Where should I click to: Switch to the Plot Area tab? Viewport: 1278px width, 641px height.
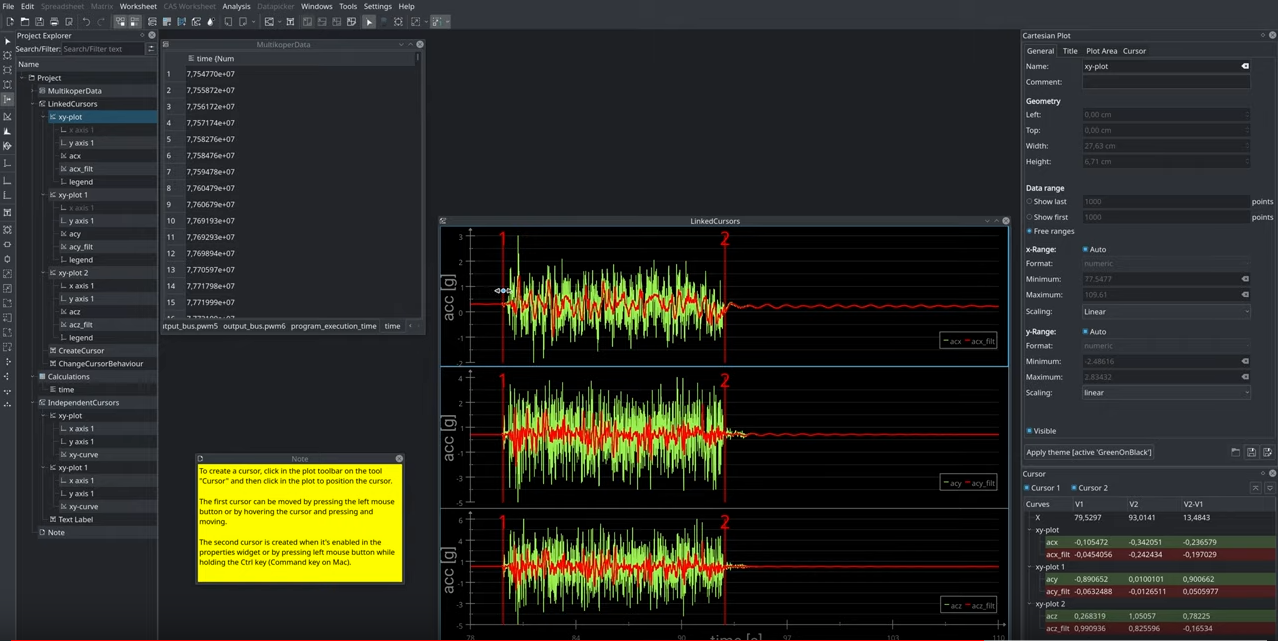tap(1101, 51)
